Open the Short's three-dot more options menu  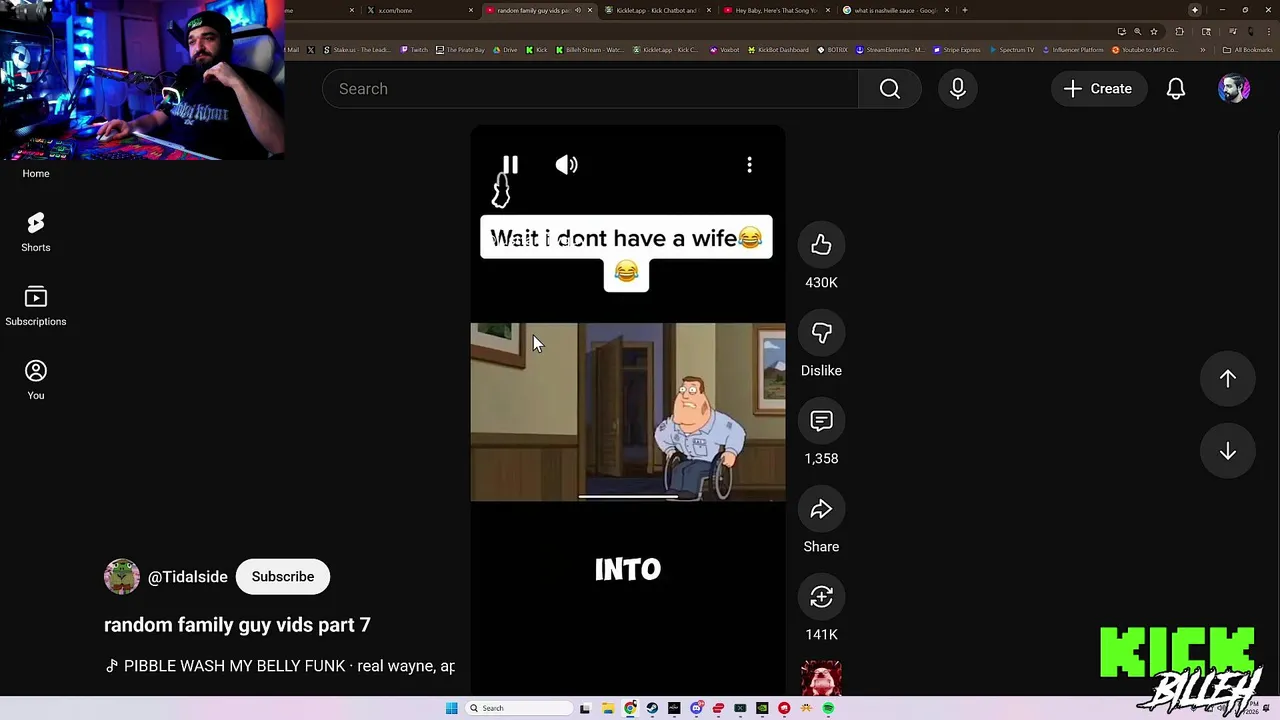pos(749,165)
